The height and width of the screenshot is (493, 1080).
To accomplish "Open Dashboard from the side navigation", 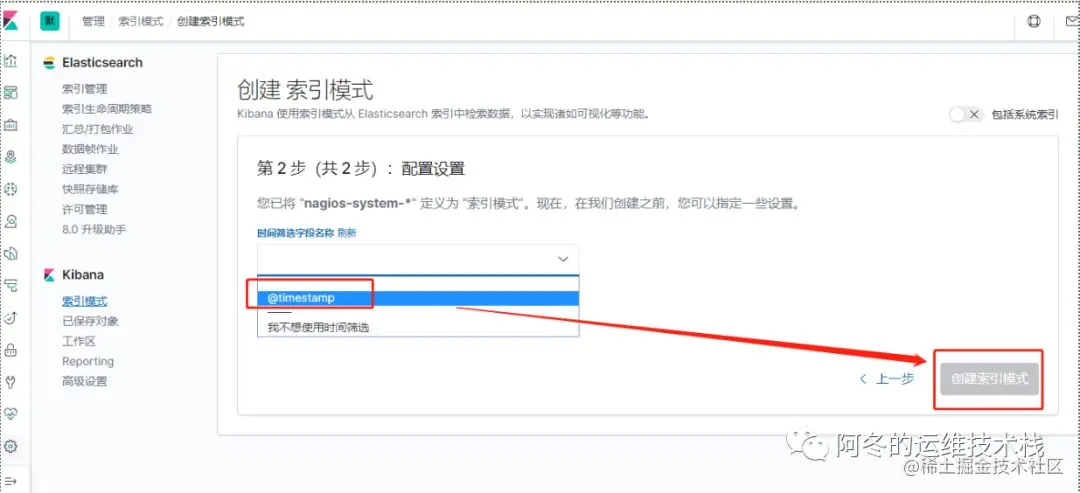I will click(10, 92).
